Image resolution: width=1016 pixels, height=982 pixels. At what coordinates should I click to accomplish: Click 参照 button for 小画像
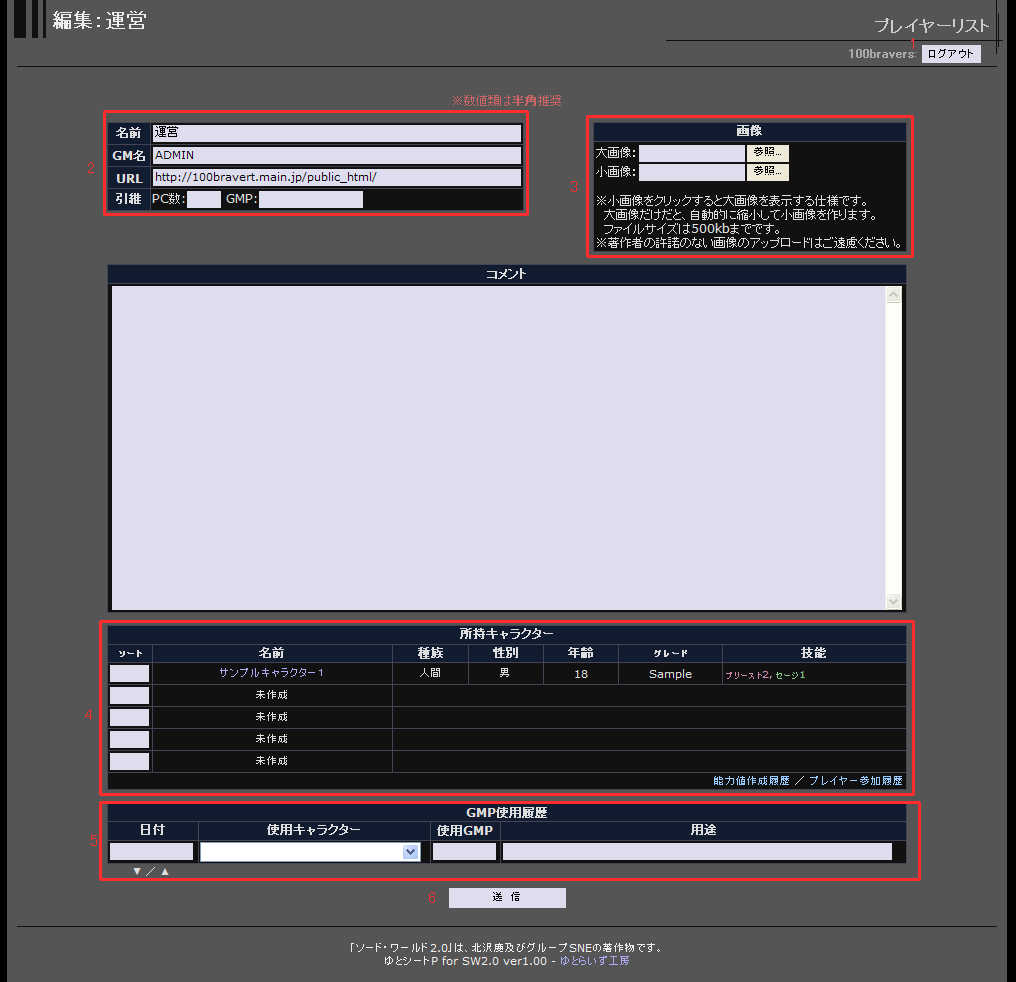pos(768,172)
